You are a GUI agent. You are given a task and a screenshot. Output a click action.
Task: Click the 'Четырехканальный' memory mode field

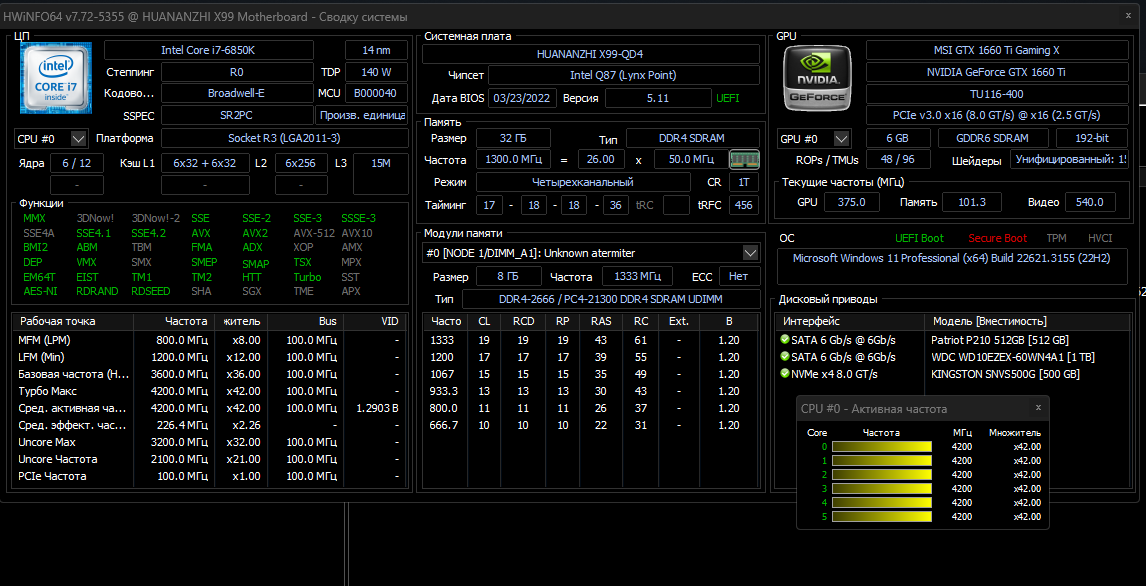pos(583,182)
